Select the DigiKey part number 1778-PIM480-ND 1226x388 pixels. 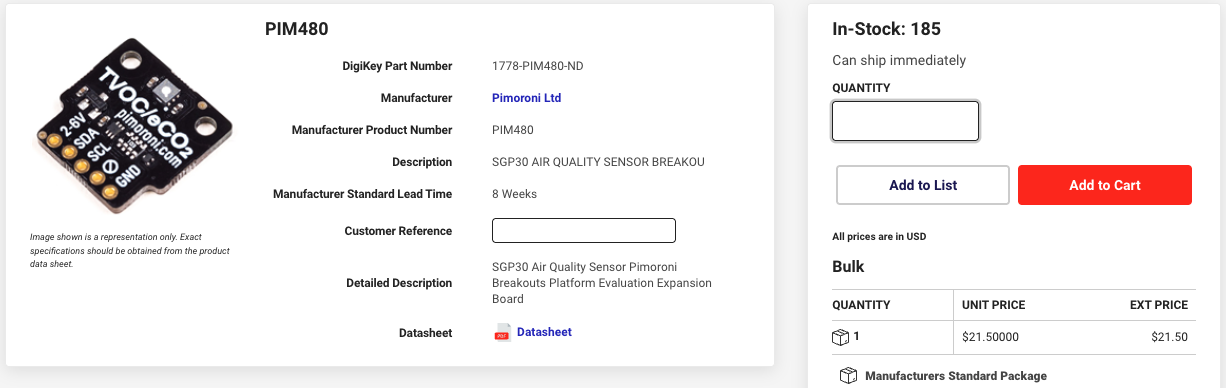click(x=538, y=66)
